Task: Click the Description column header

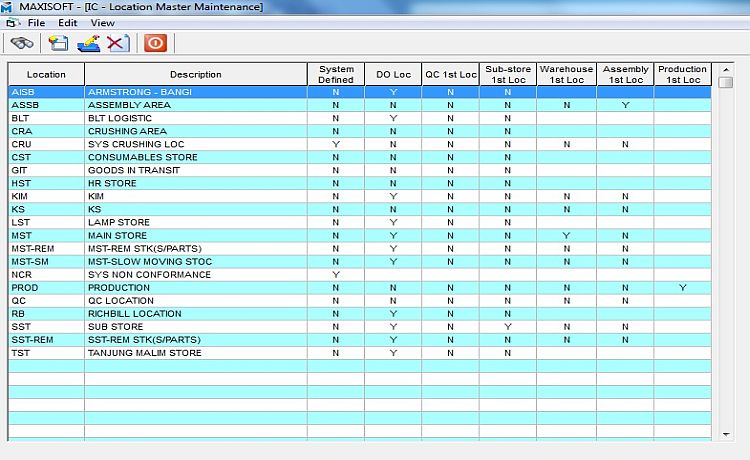Action: pyautogui.click(x=195, y=74)
